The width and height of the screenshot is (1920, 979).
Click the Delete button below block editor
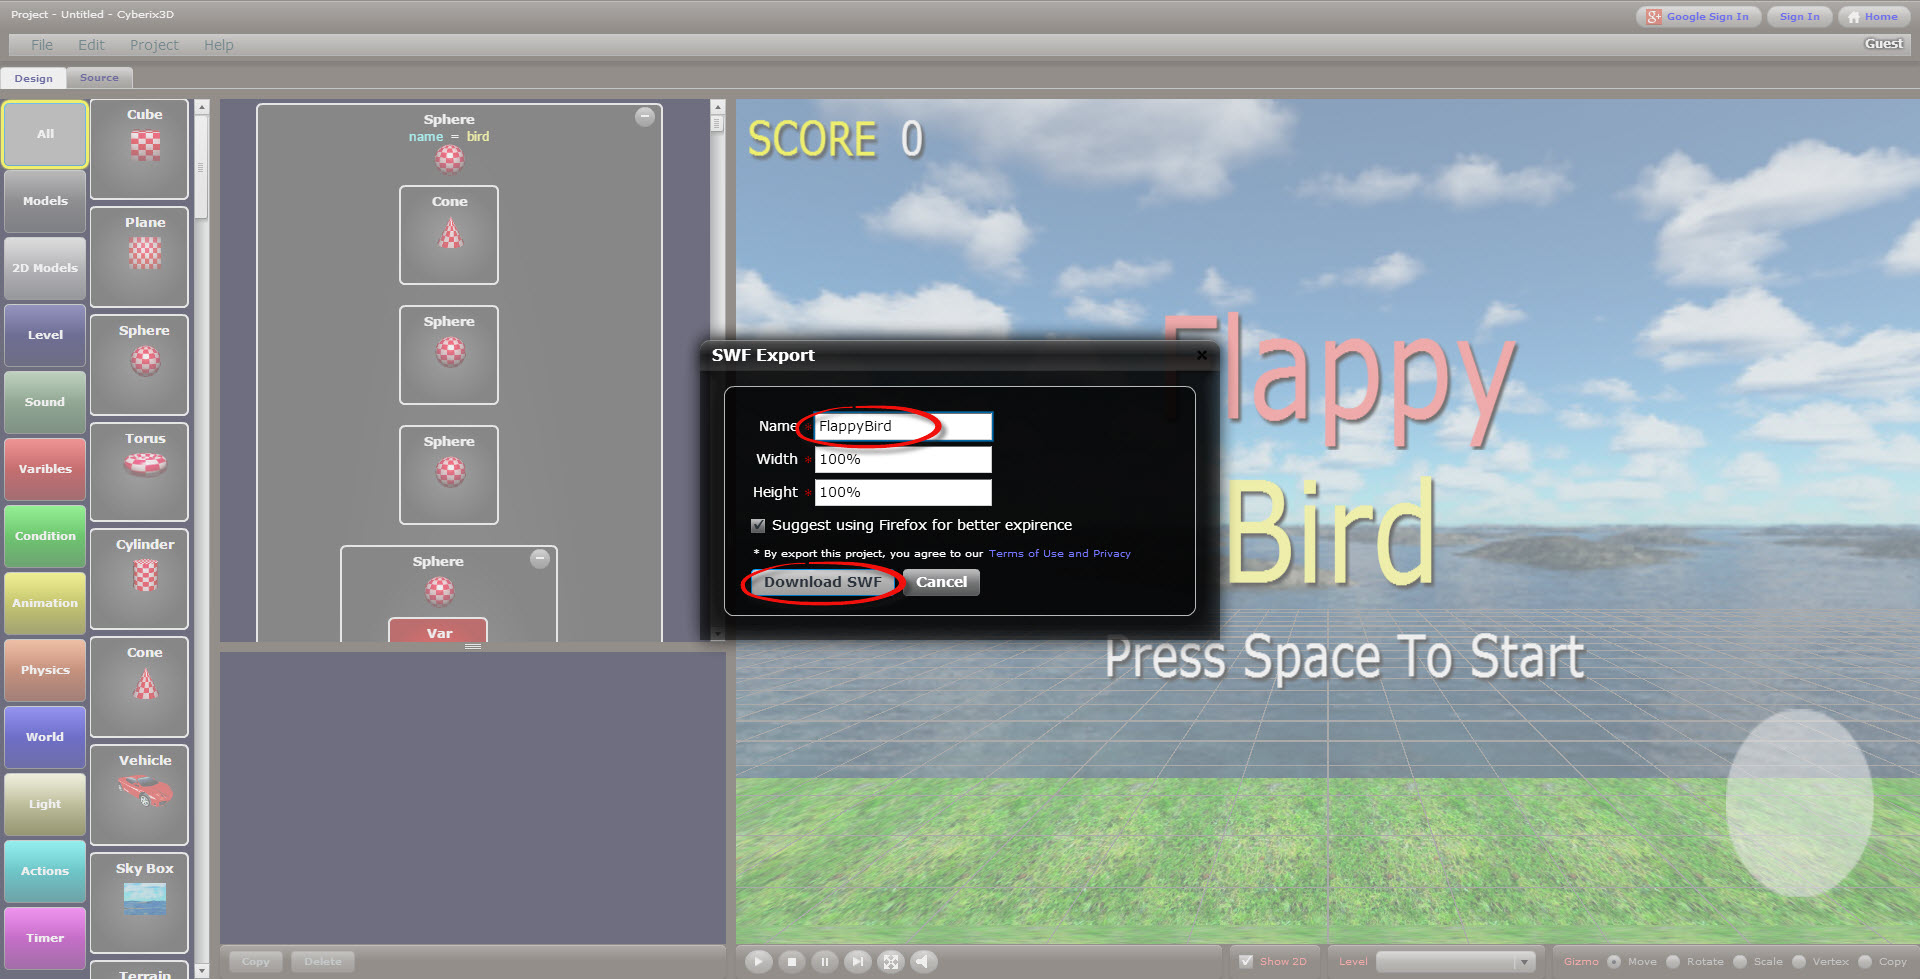[x=323, y=962]
